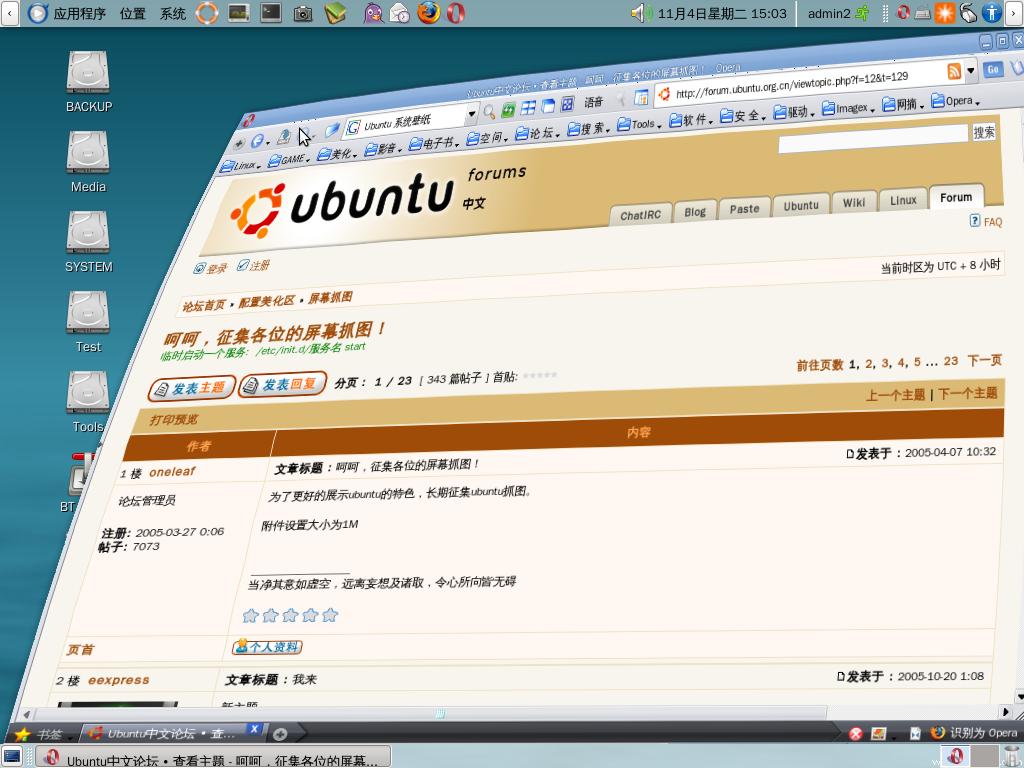
Task: Launch Pidgin messenger from the panel
Action: tap(373, 13)
